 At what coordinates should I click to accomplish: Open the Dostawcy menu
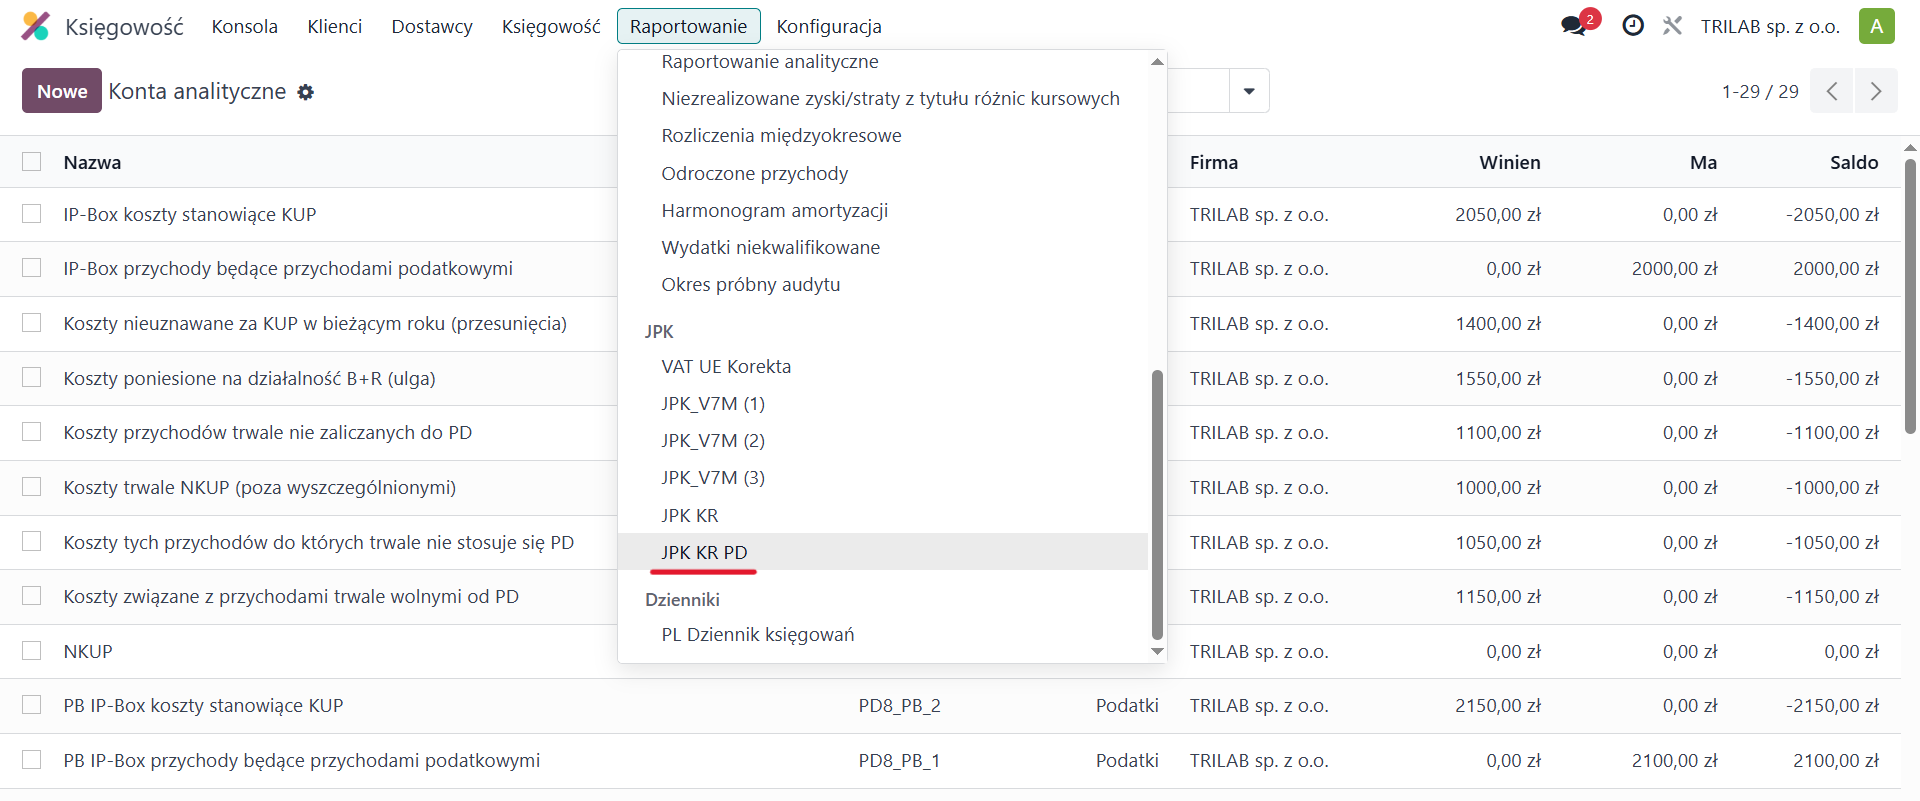(432, 26)
